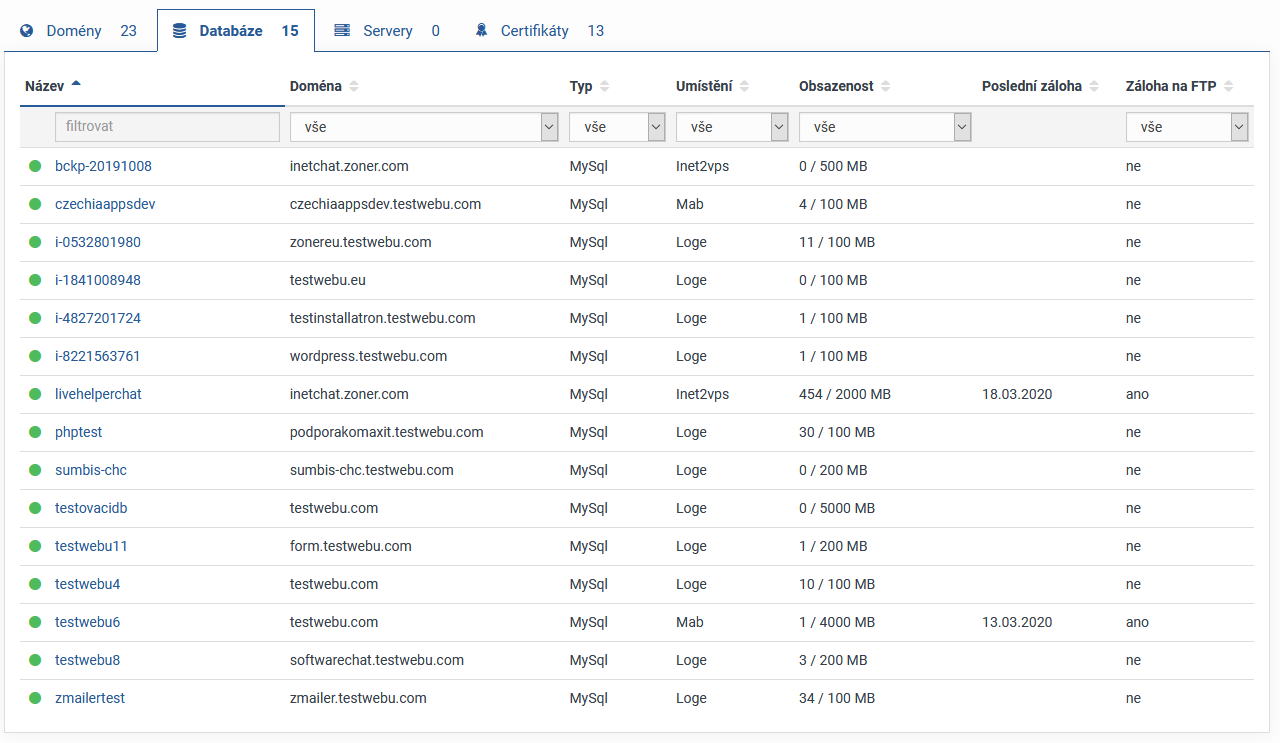
Task: Click the globe icon on Domény tab
Action: point(27,31)
